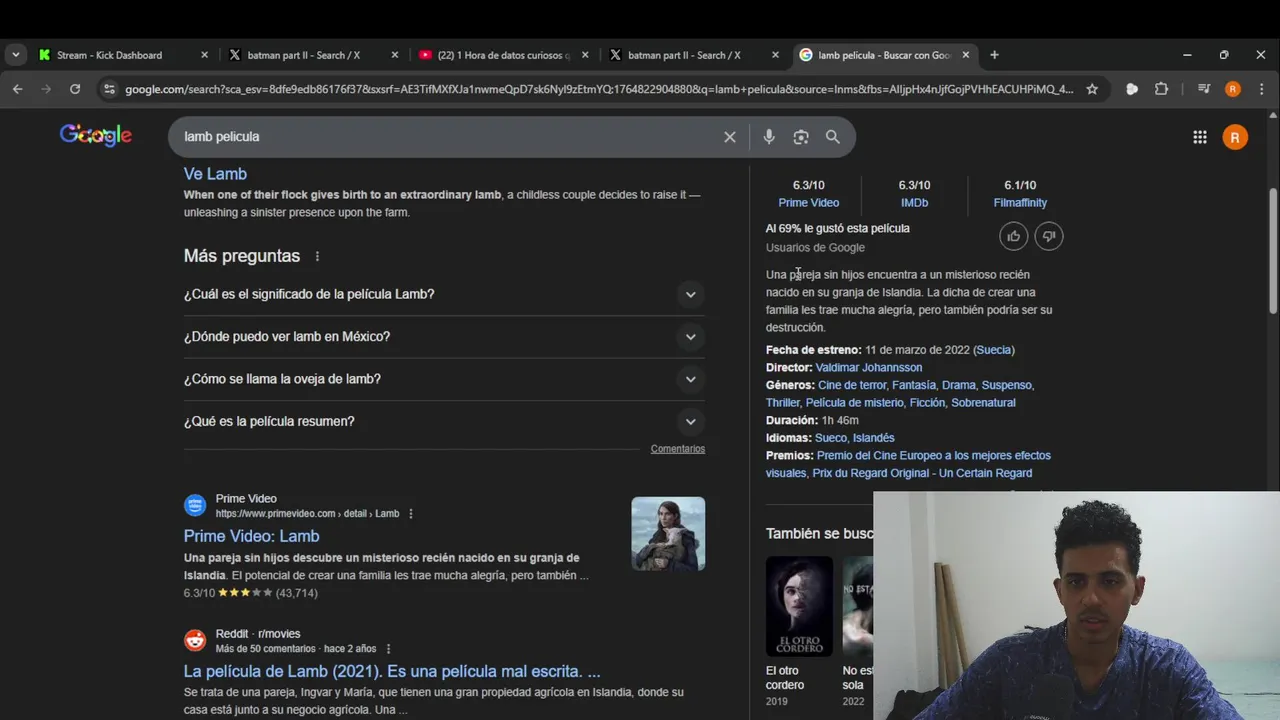Open the Google apps grid
Viewport: 1280px width, 720px height.
click(x=1200, y=137)
